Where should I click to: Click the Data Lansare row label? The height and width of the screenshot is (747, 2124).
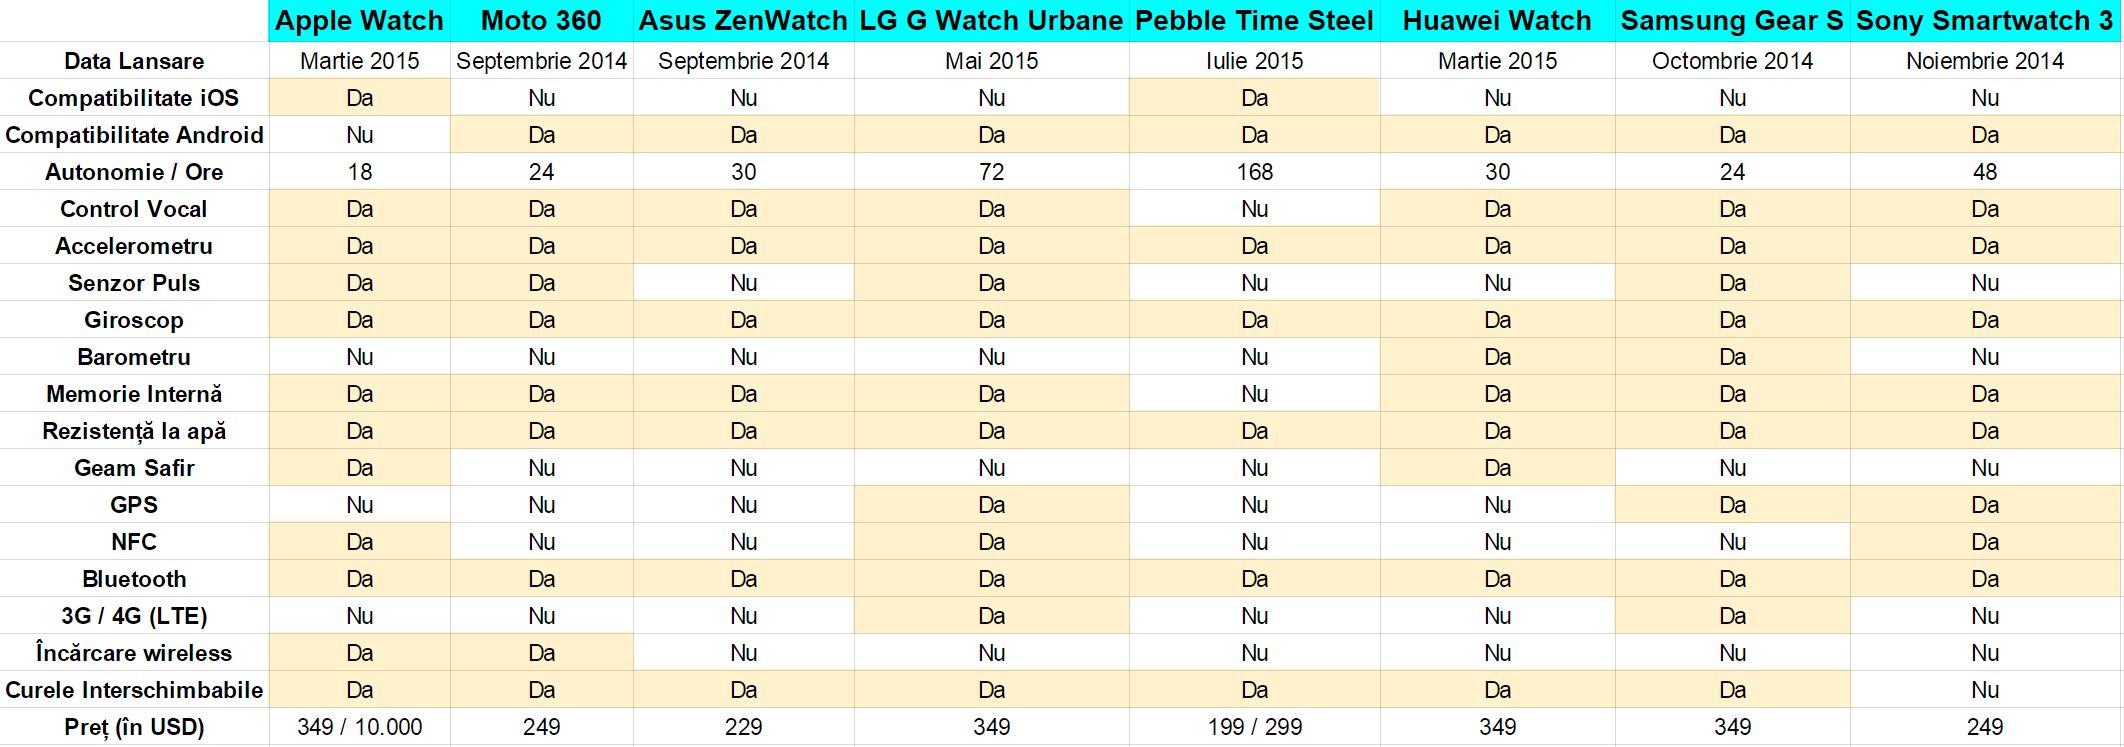(134, 61)
